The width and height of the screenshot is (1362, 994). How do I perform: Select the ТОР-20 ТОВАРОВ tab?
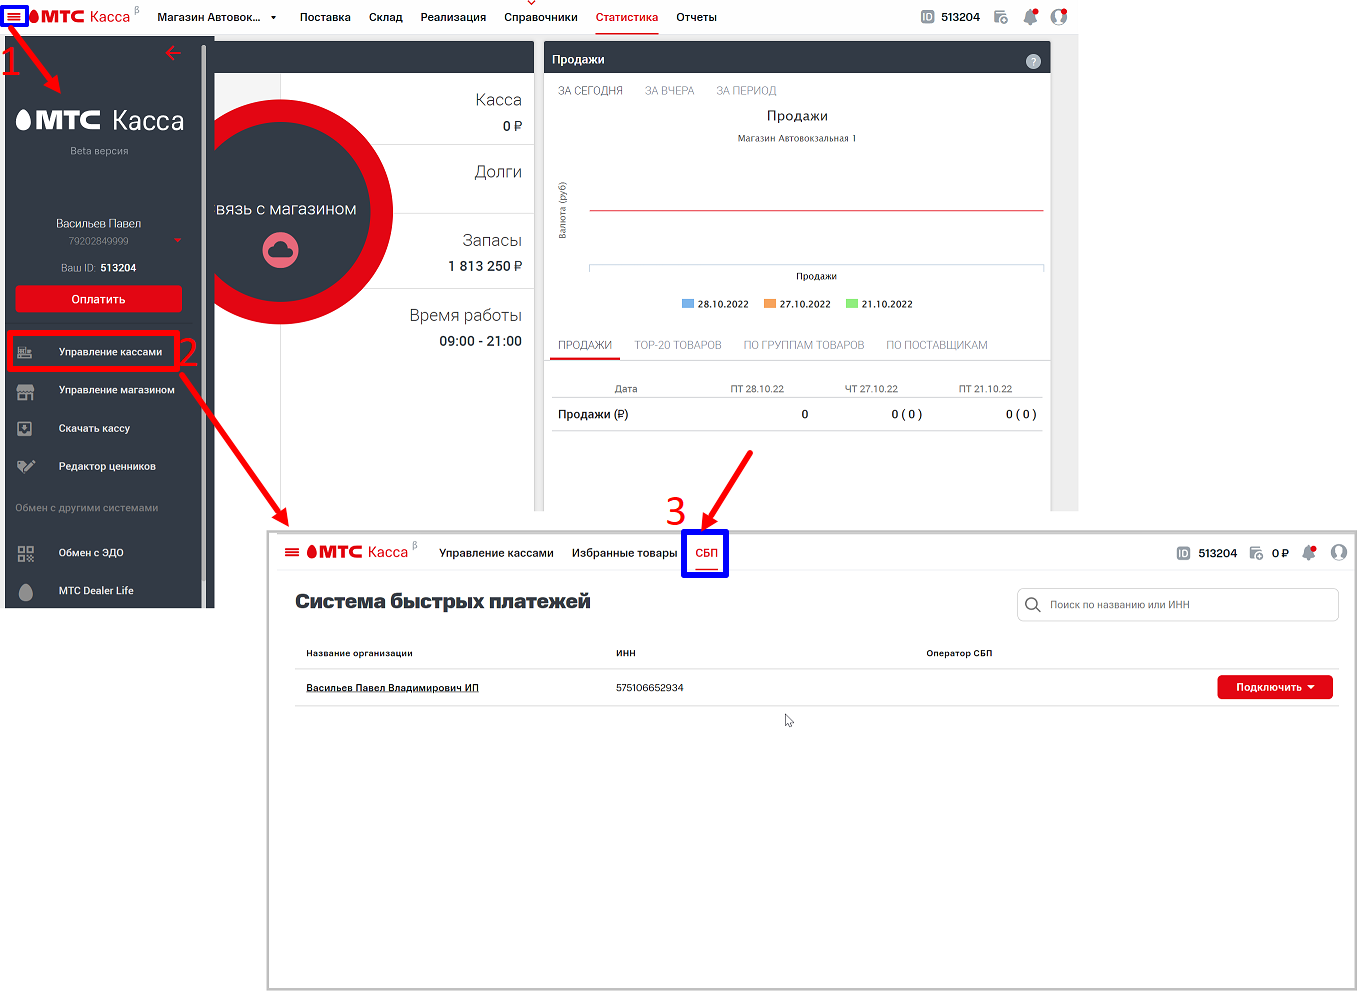678,345
